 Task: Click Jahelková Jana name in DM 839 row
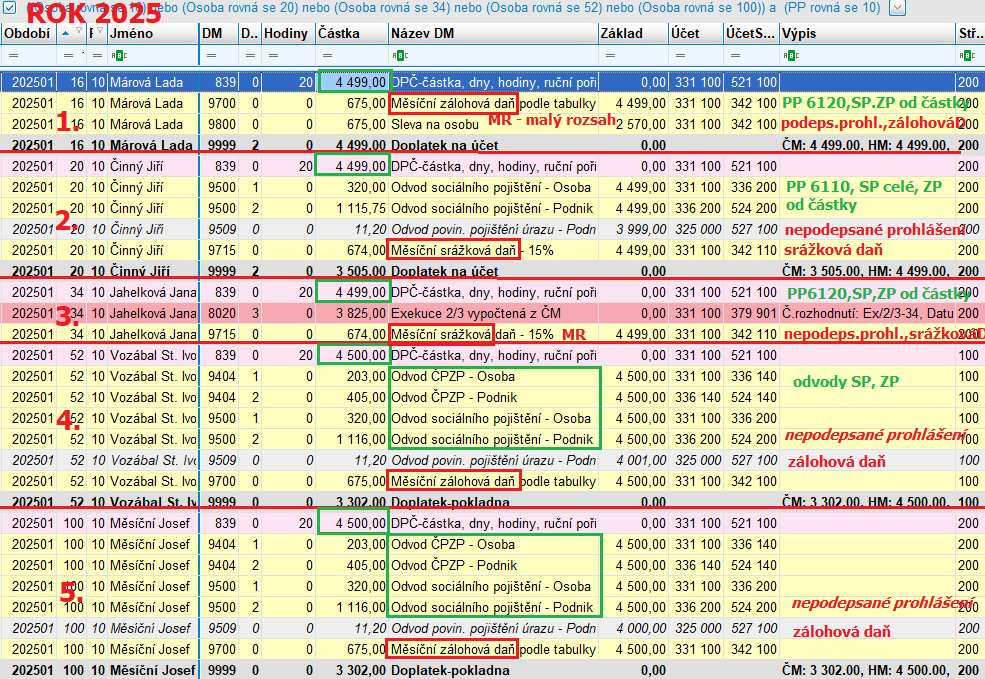[153, 292]
